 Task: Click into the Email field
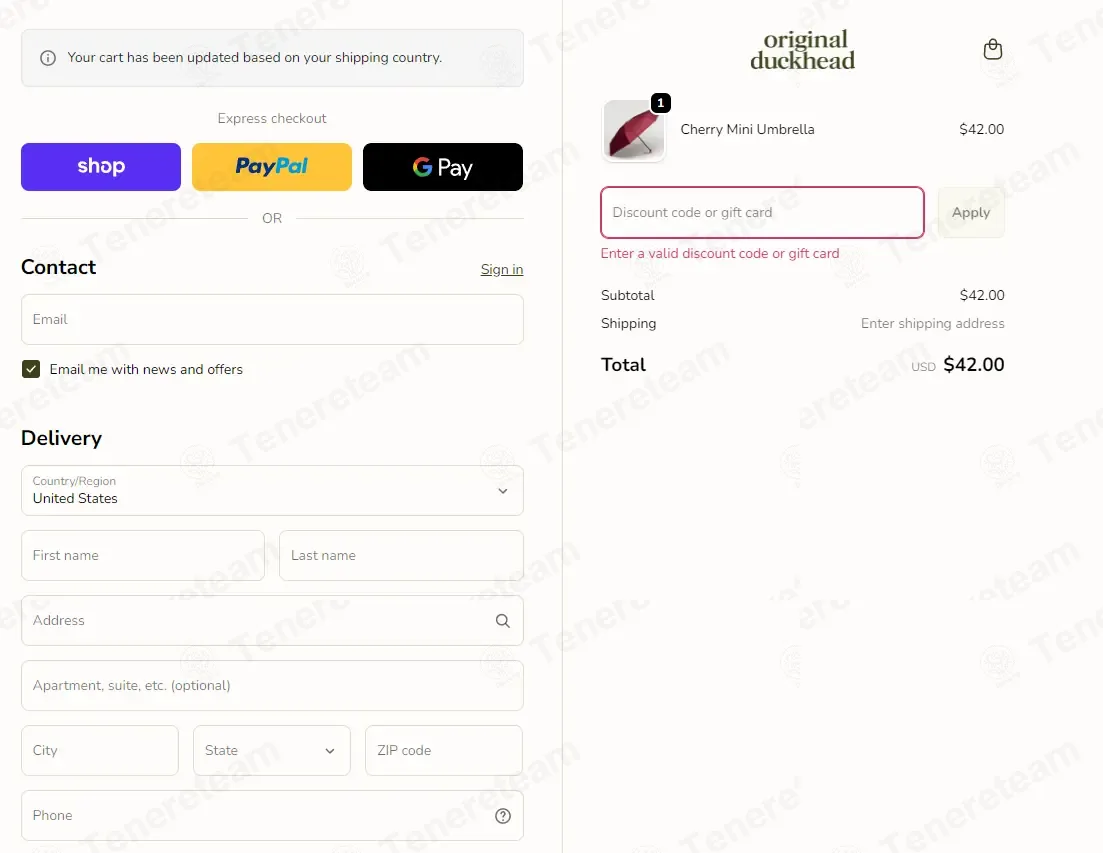pos(272,319)
